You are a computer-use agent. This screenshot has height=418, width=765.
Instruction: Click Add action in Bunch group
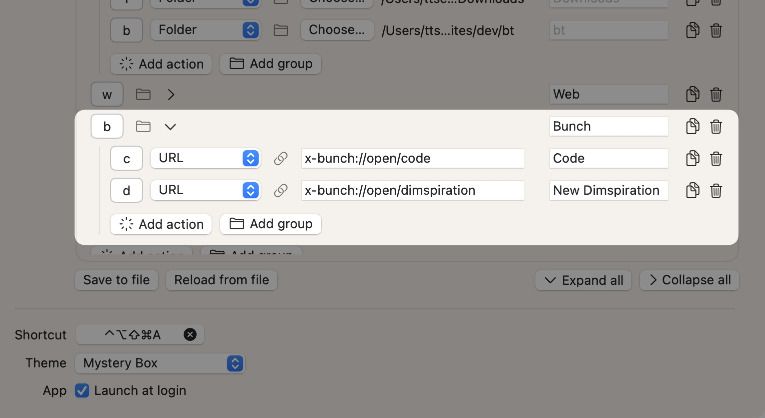point(161,224)
